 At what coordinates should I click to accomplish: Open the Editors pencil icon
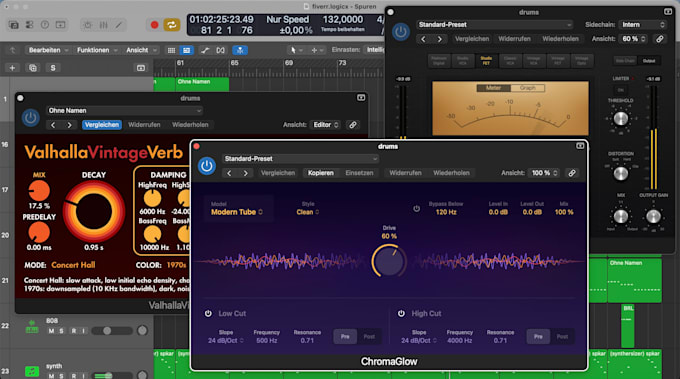pyautogui.click(x=118, y=25)
